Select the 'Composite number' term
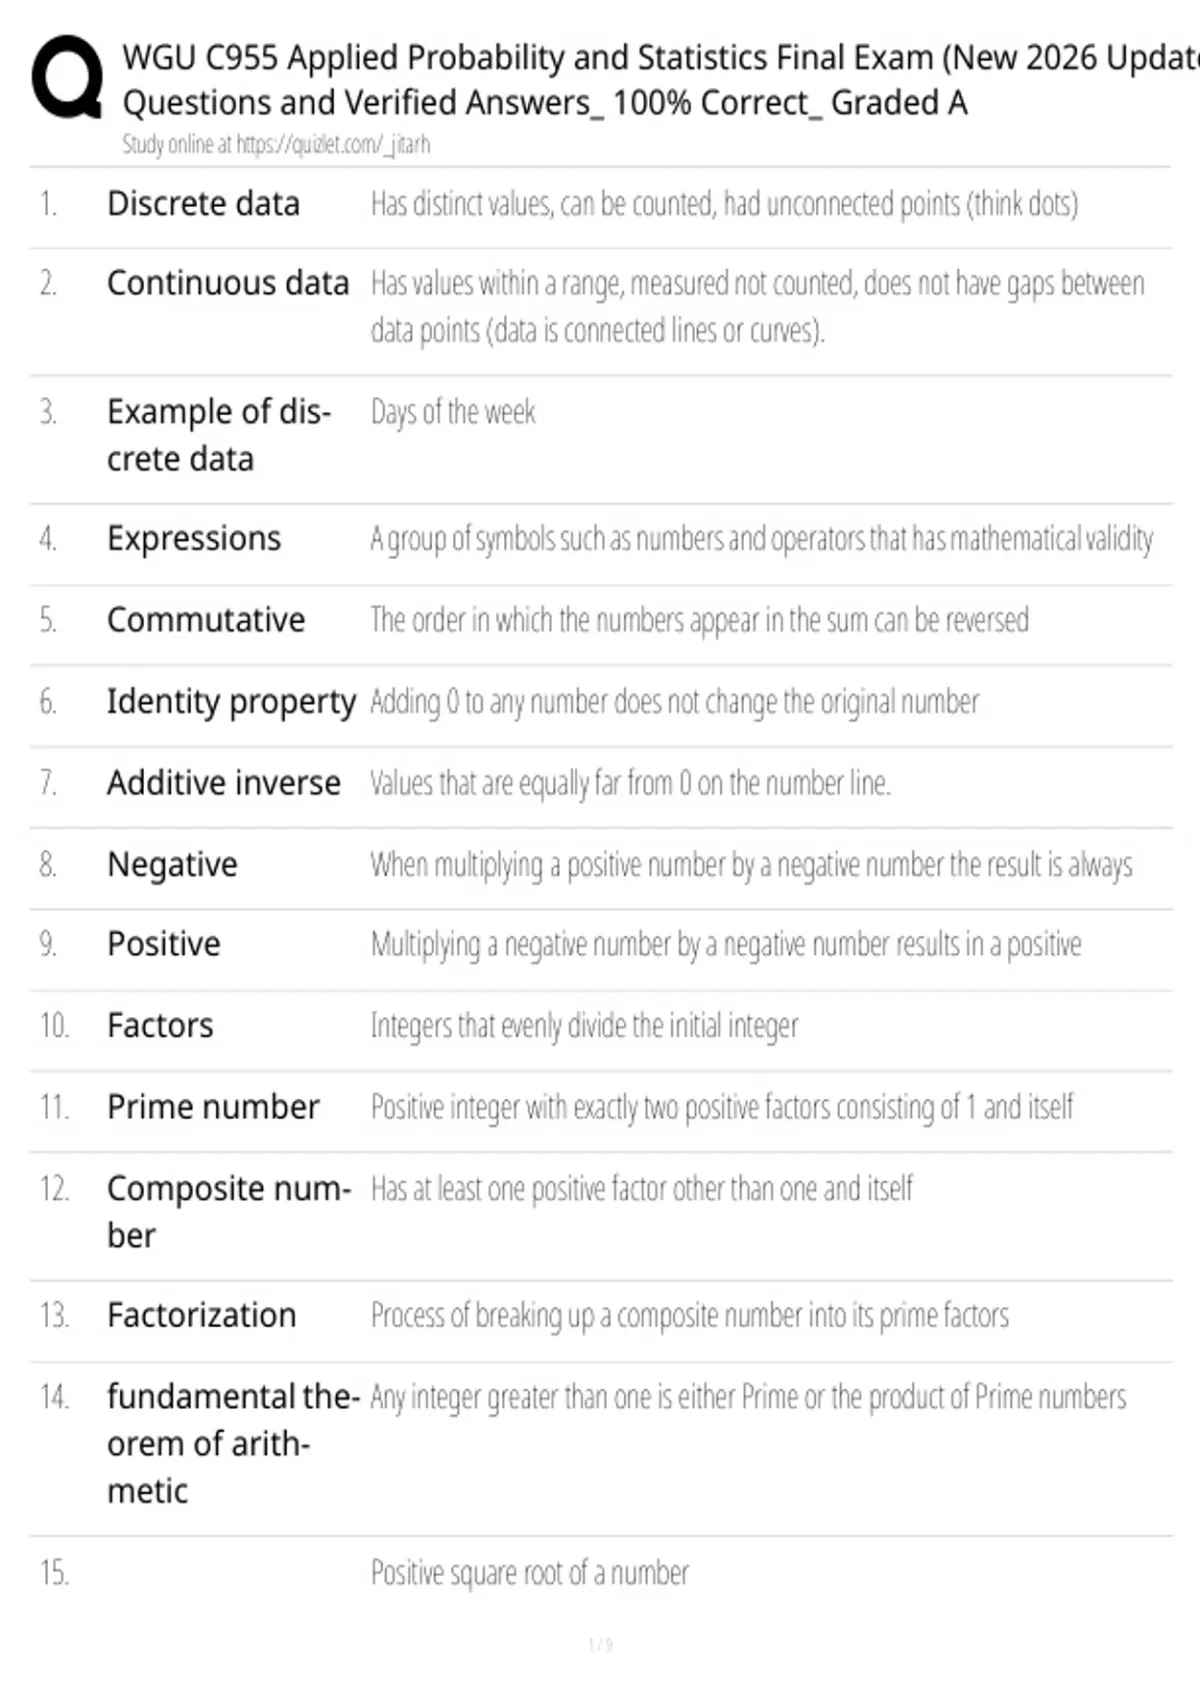Viewport: 1200px width, 1700px height. 229,1212
